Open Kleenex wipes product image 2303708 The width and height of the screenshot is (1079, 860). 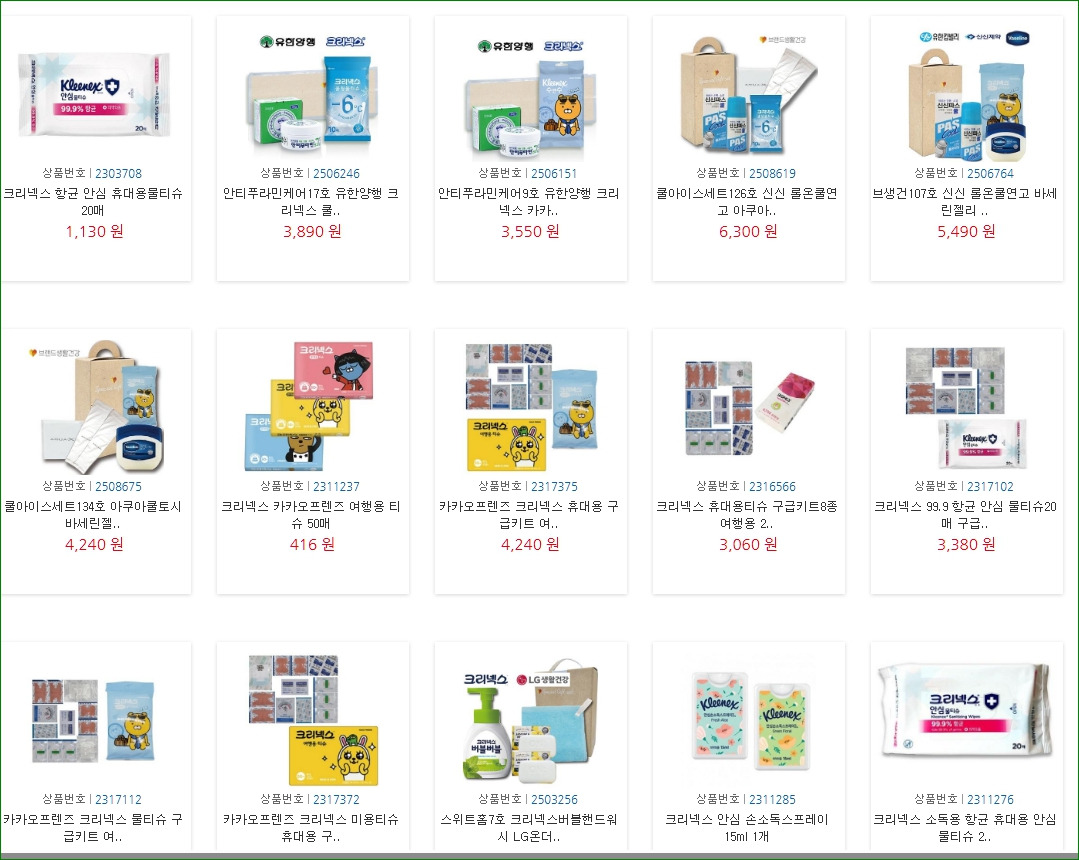coord(94,94)
